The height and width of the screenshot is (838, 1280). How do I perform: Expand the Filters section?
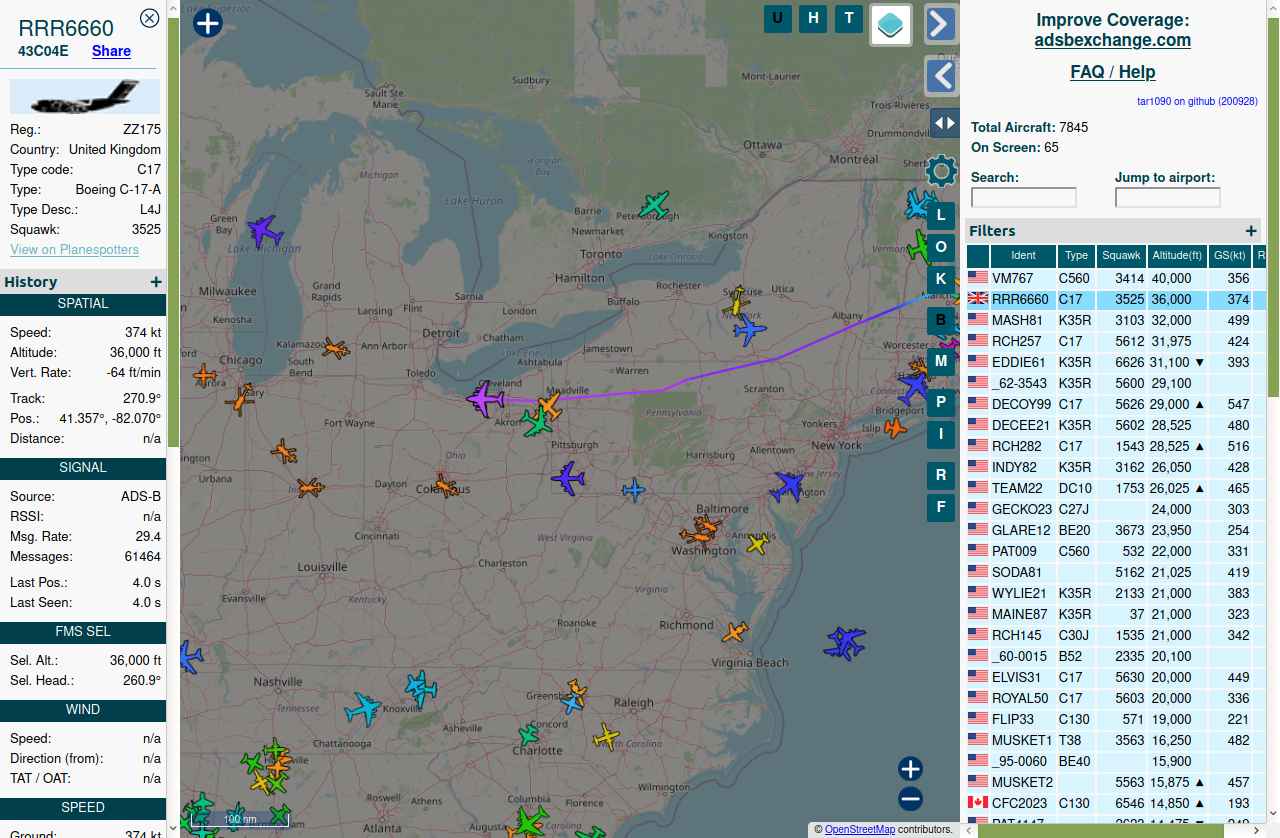(x=1251, y=231)
